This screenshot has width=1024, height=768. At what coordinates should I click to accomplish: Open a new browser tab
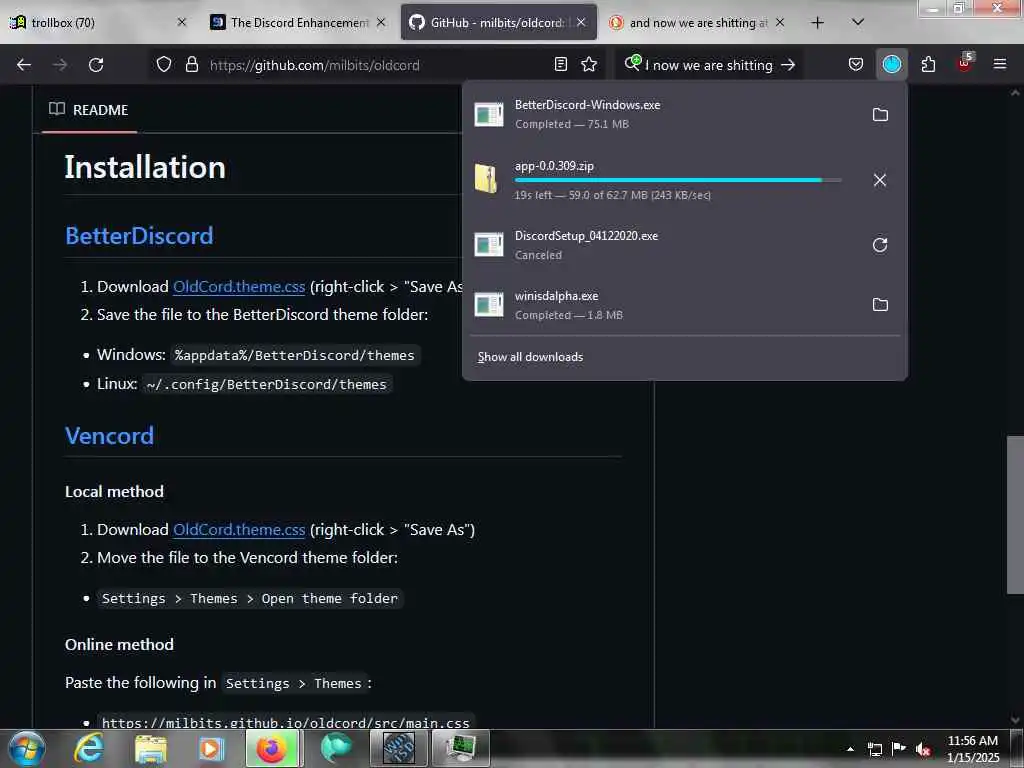[x=817, y=23]
